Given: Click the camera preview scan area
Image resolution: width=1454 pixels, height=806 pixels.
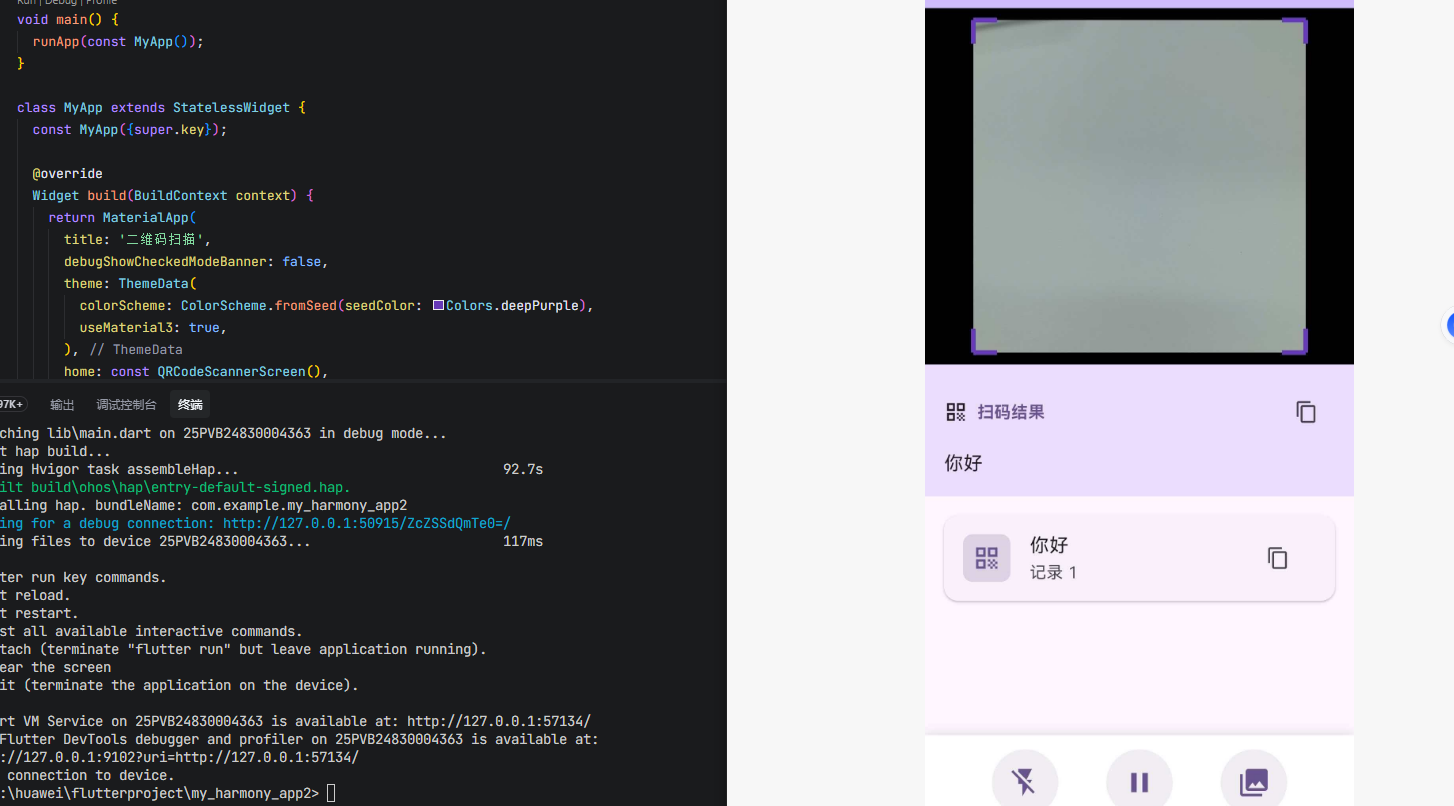Looking at the screenshot, I should click(x=1139, y=186).
